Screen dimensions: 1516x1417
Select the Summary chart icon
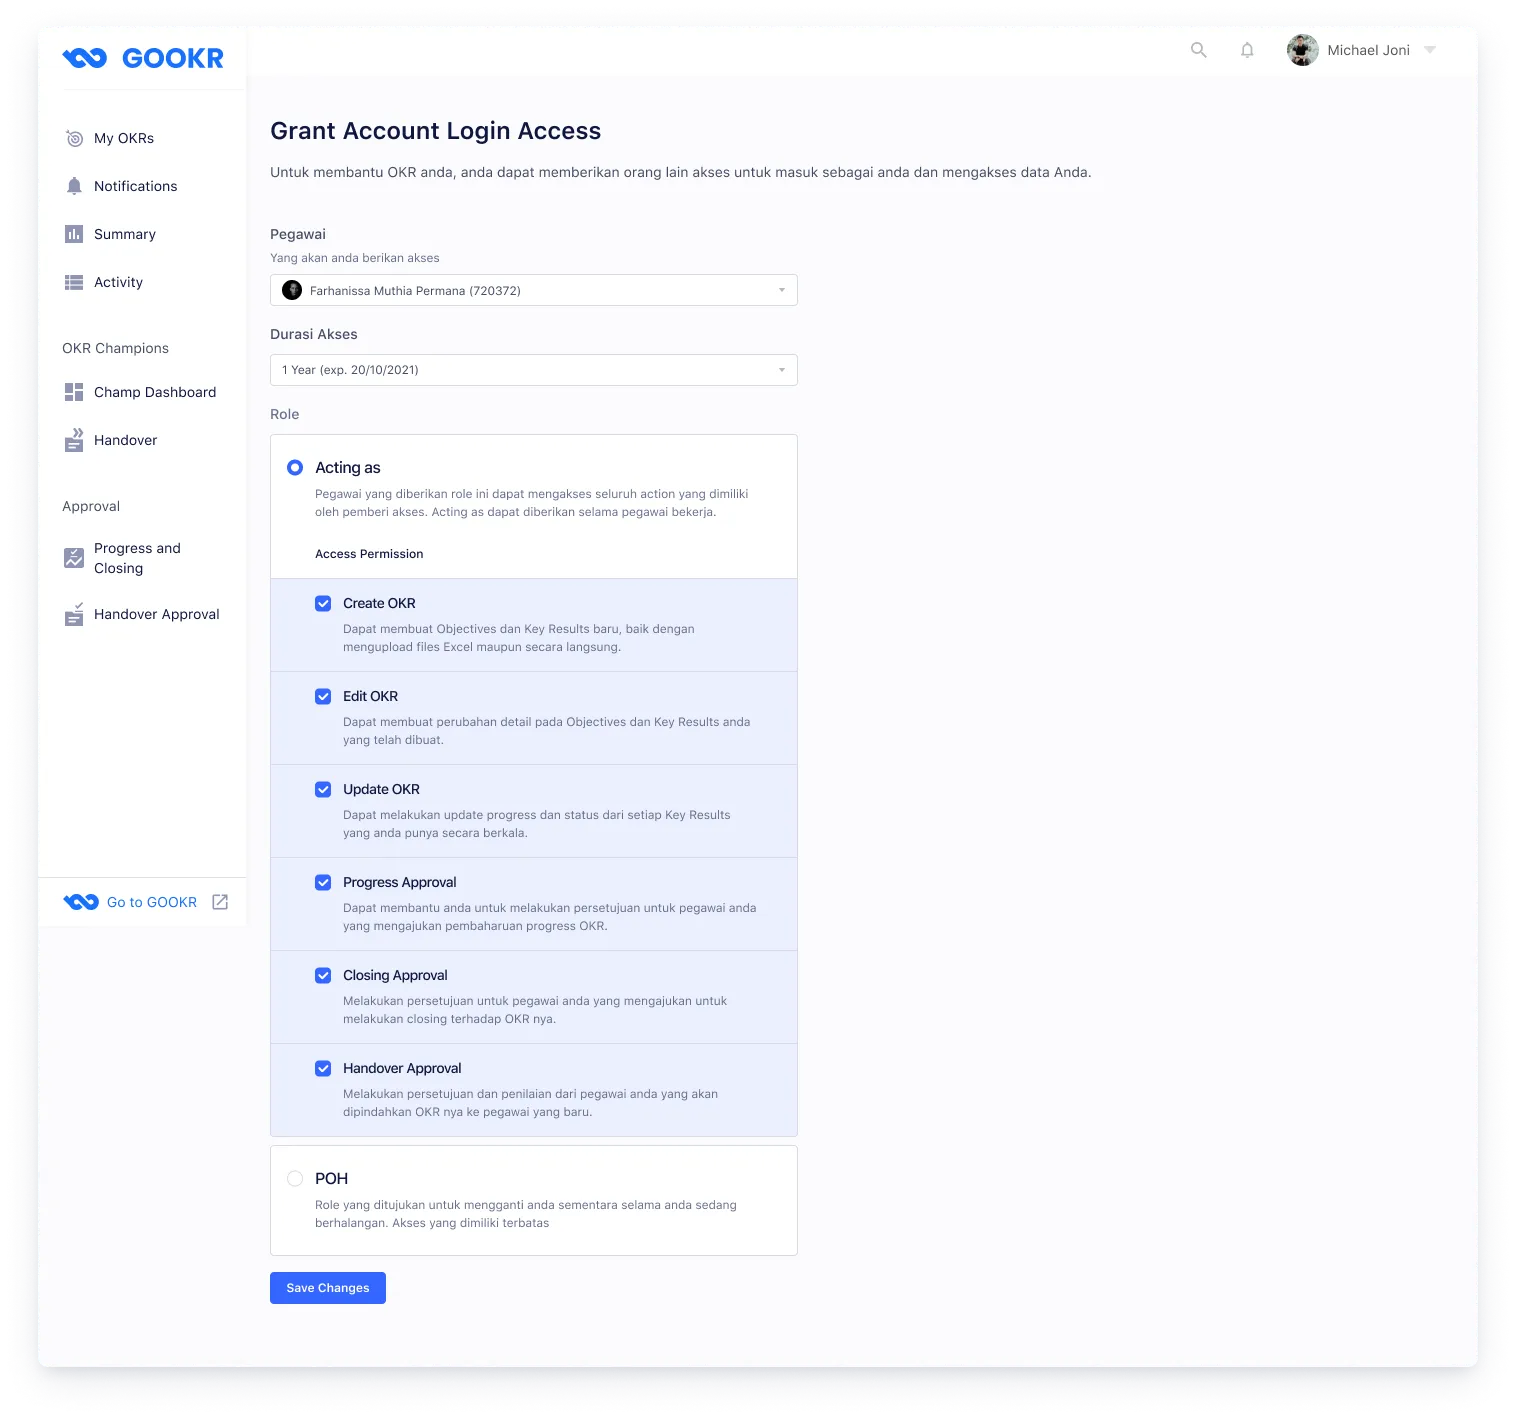point(74,233)
